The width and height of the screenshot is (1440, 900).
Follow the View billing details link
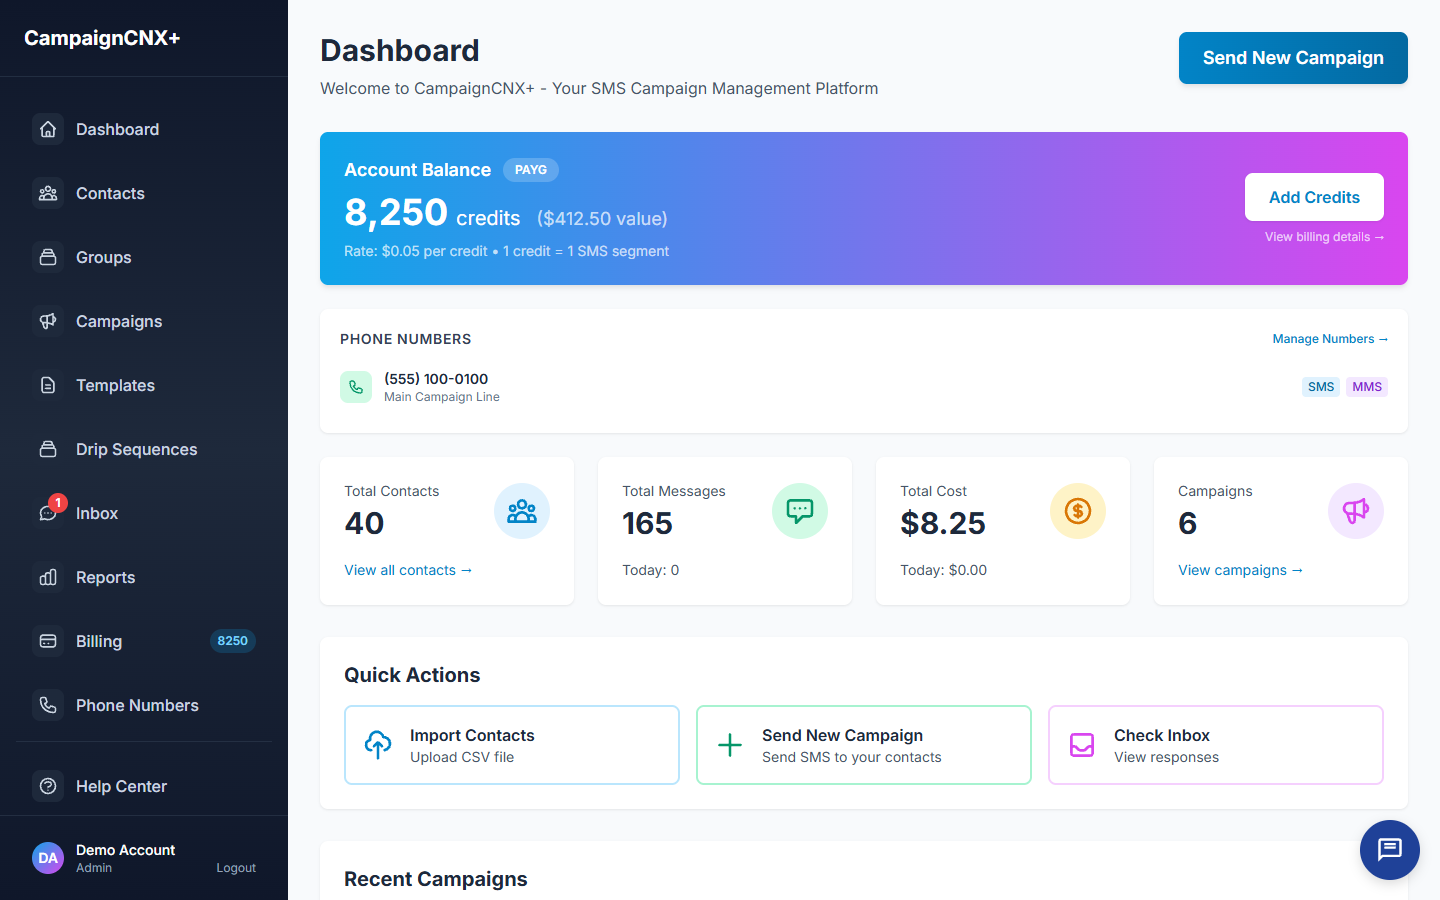point(1324,237)
